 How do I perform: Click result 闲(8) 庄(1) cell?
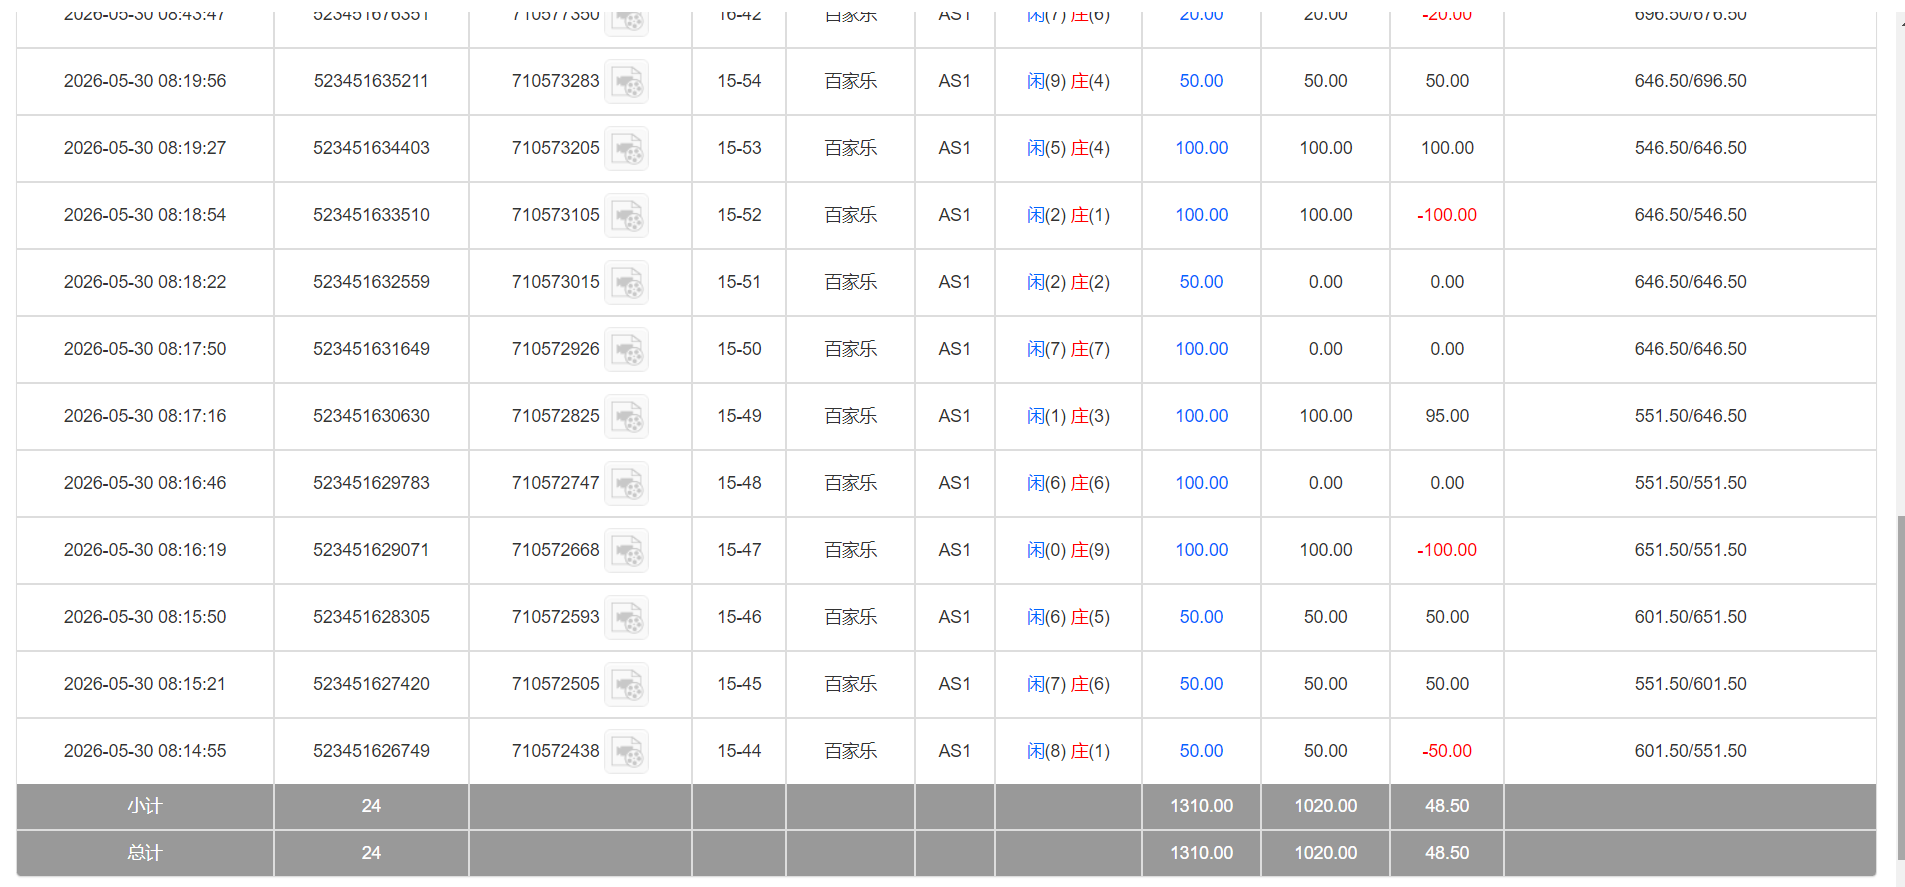coord(1068,751)
